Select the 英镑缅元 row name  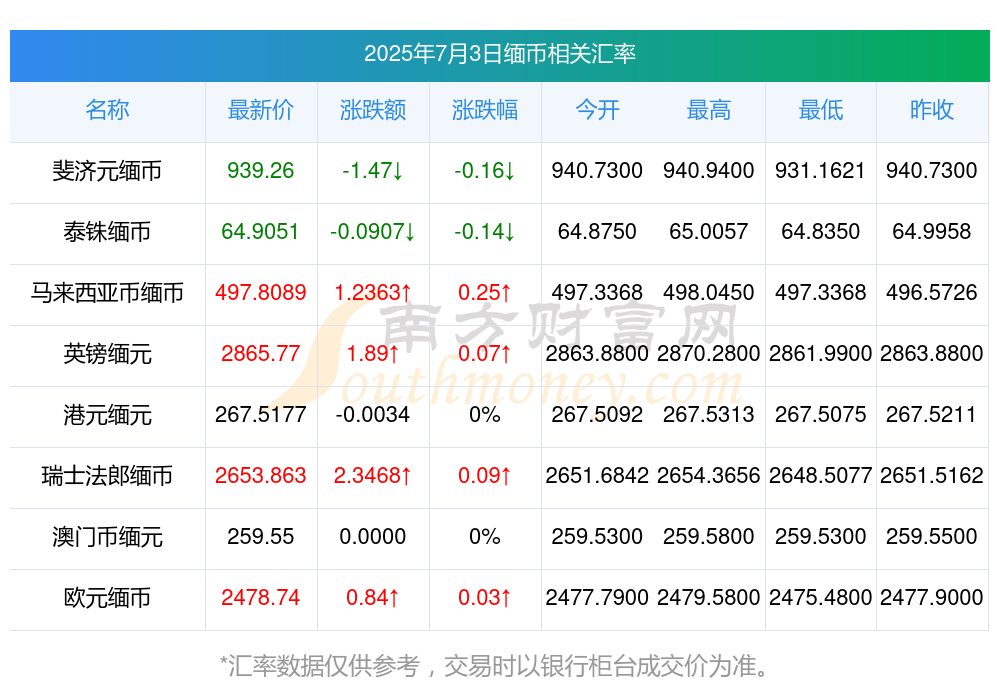107,353
